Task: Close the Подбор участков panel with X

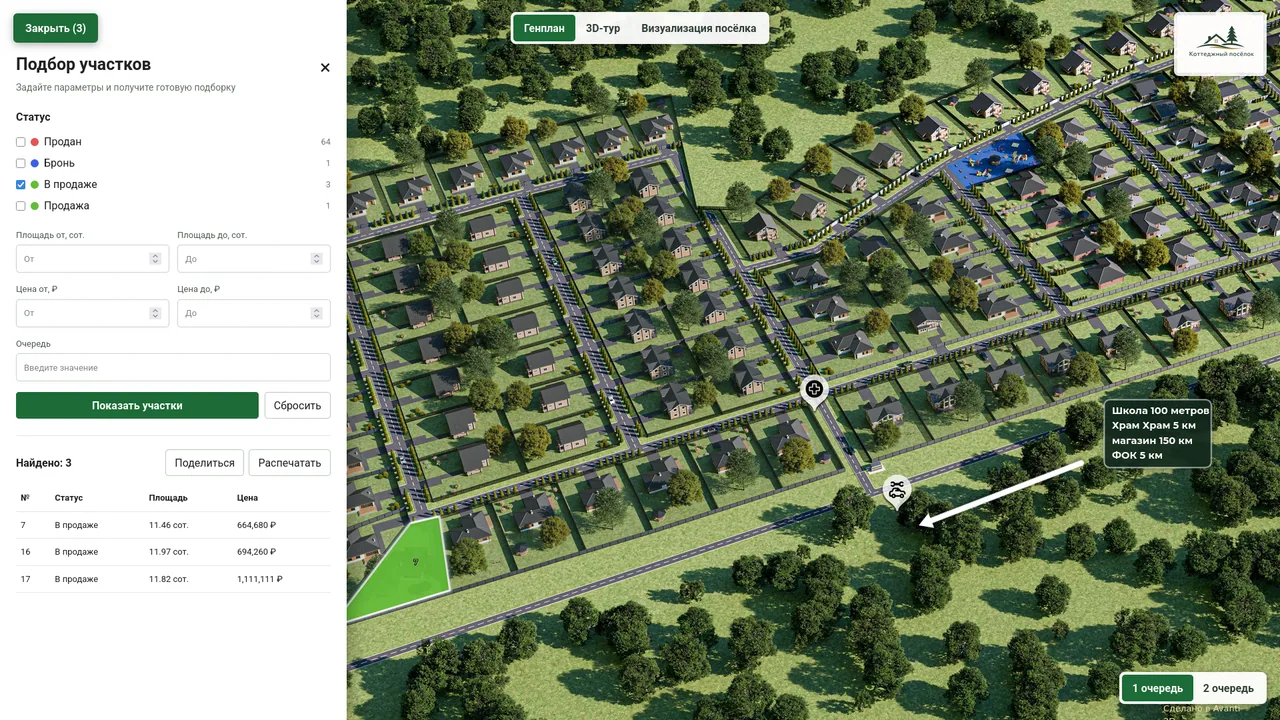Action: (325, 68)
